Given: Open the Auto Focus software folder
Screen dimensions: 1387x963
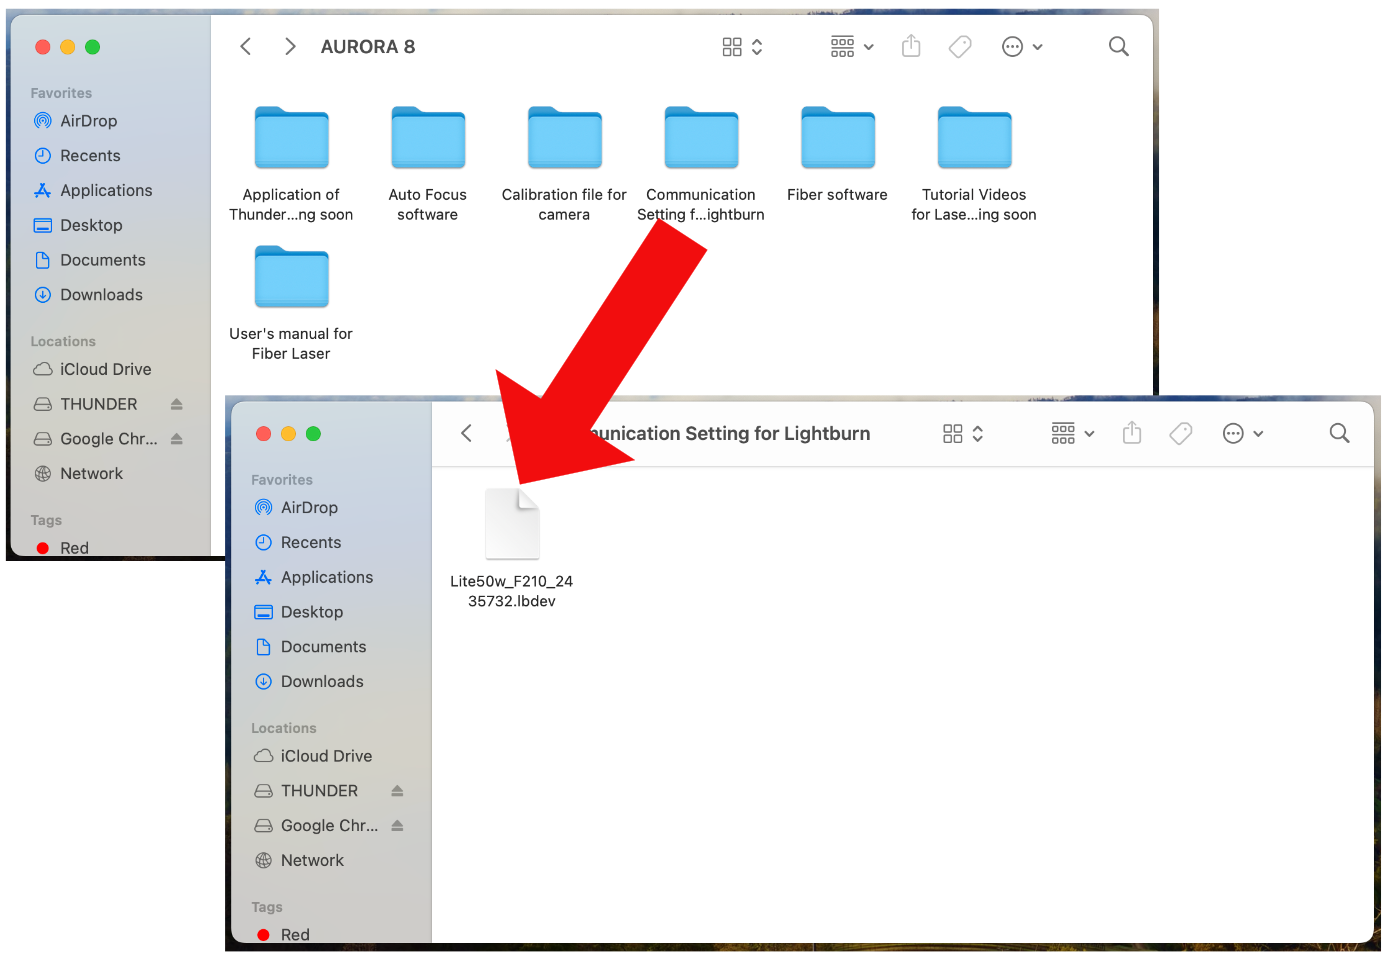Looking at the screenshot, I should 428,138.
